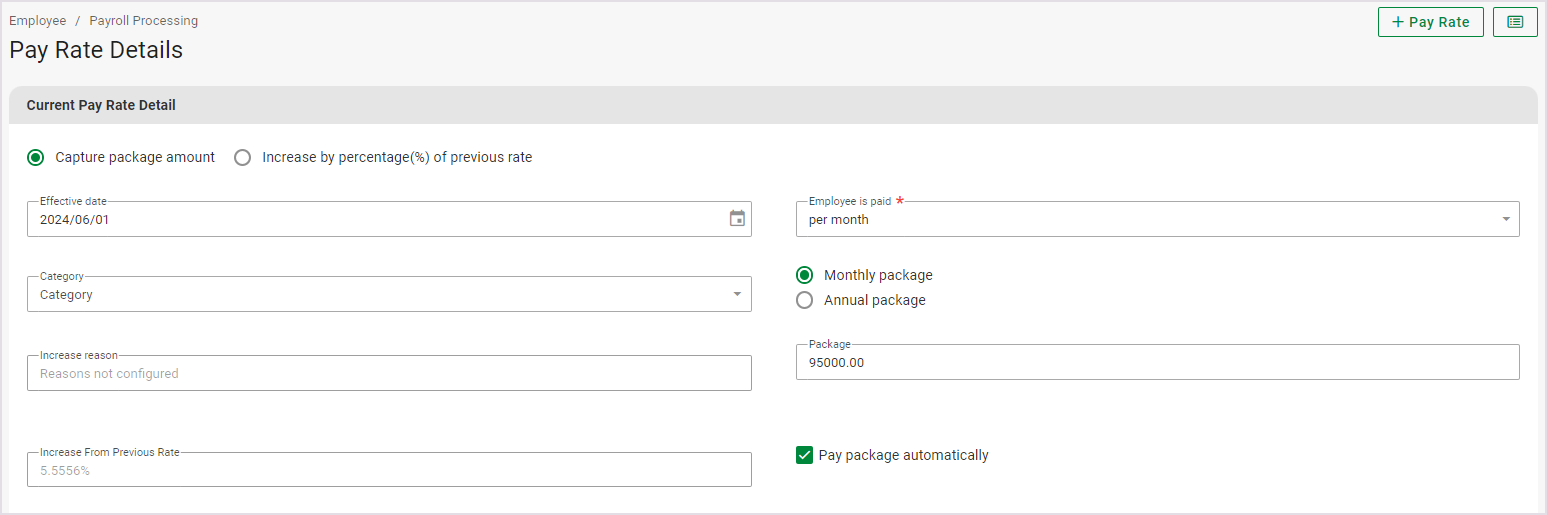This screenshot has height=515, width=1547.
Task: Navigate to Payroll Processing breadcrumb
Action: point(143,21)
